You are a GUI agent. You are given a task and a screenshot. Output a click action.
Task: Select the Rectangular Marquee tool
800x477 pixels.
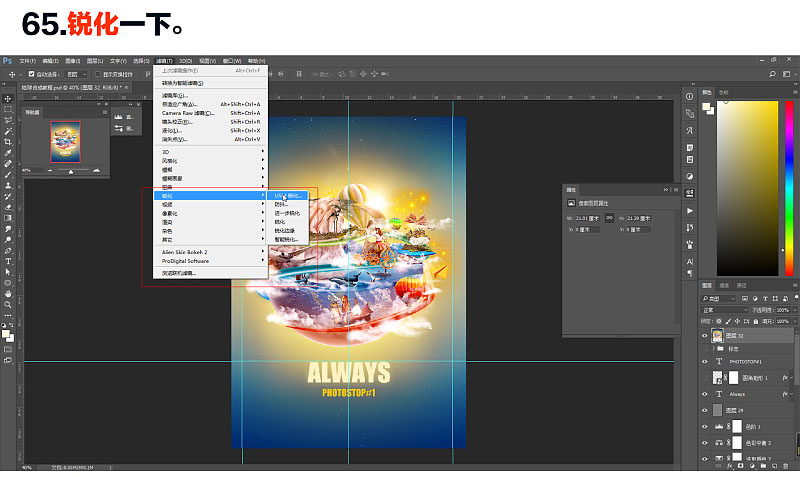point(8,109)
